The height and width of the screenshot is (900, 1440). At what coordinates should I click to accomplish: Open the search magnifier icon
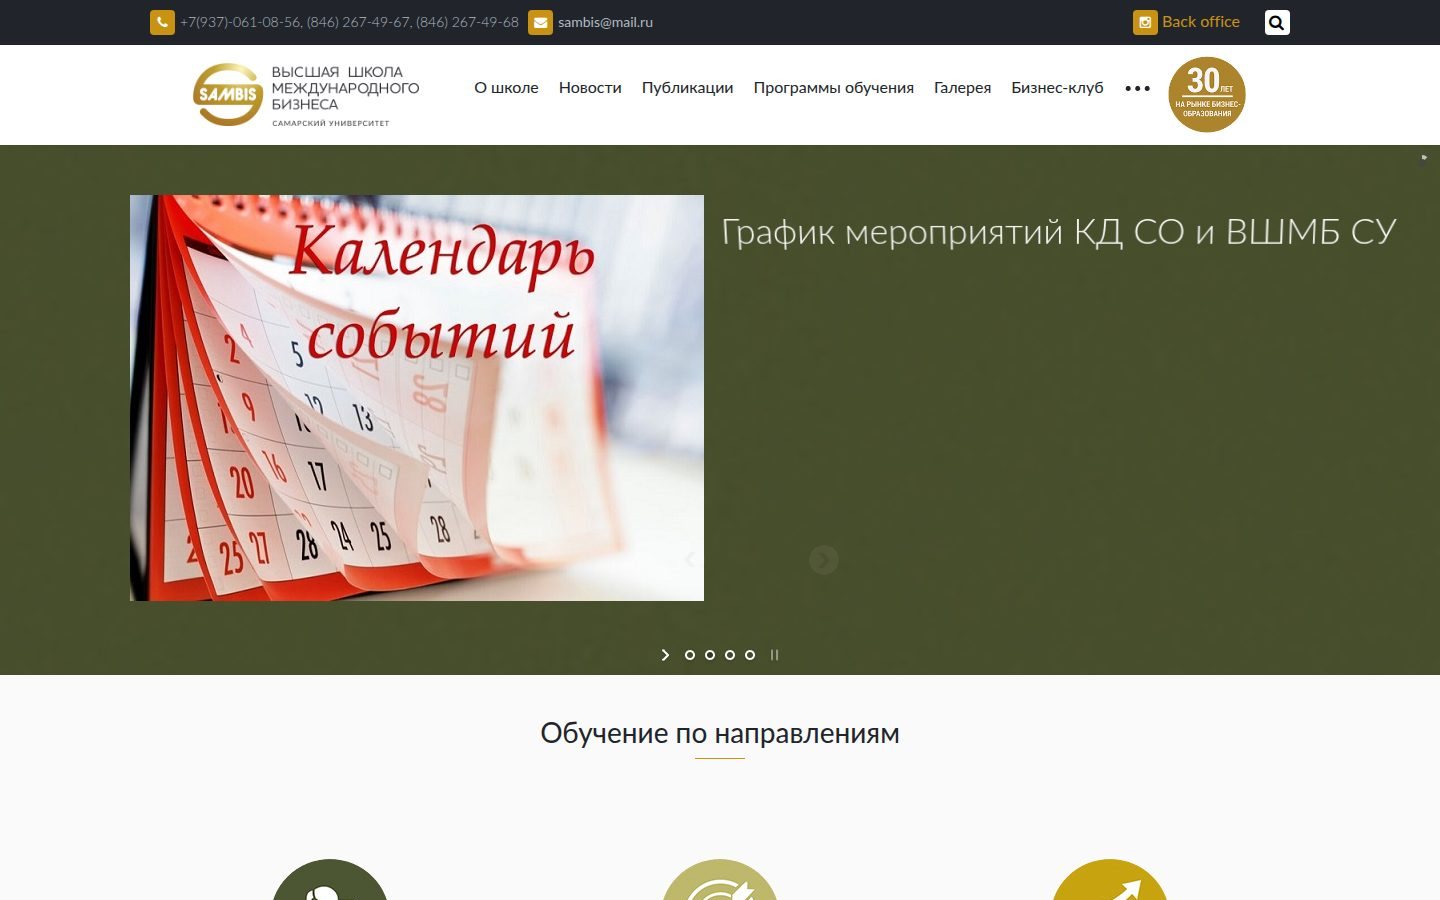pyautogui.click(x=1277, y=22)
